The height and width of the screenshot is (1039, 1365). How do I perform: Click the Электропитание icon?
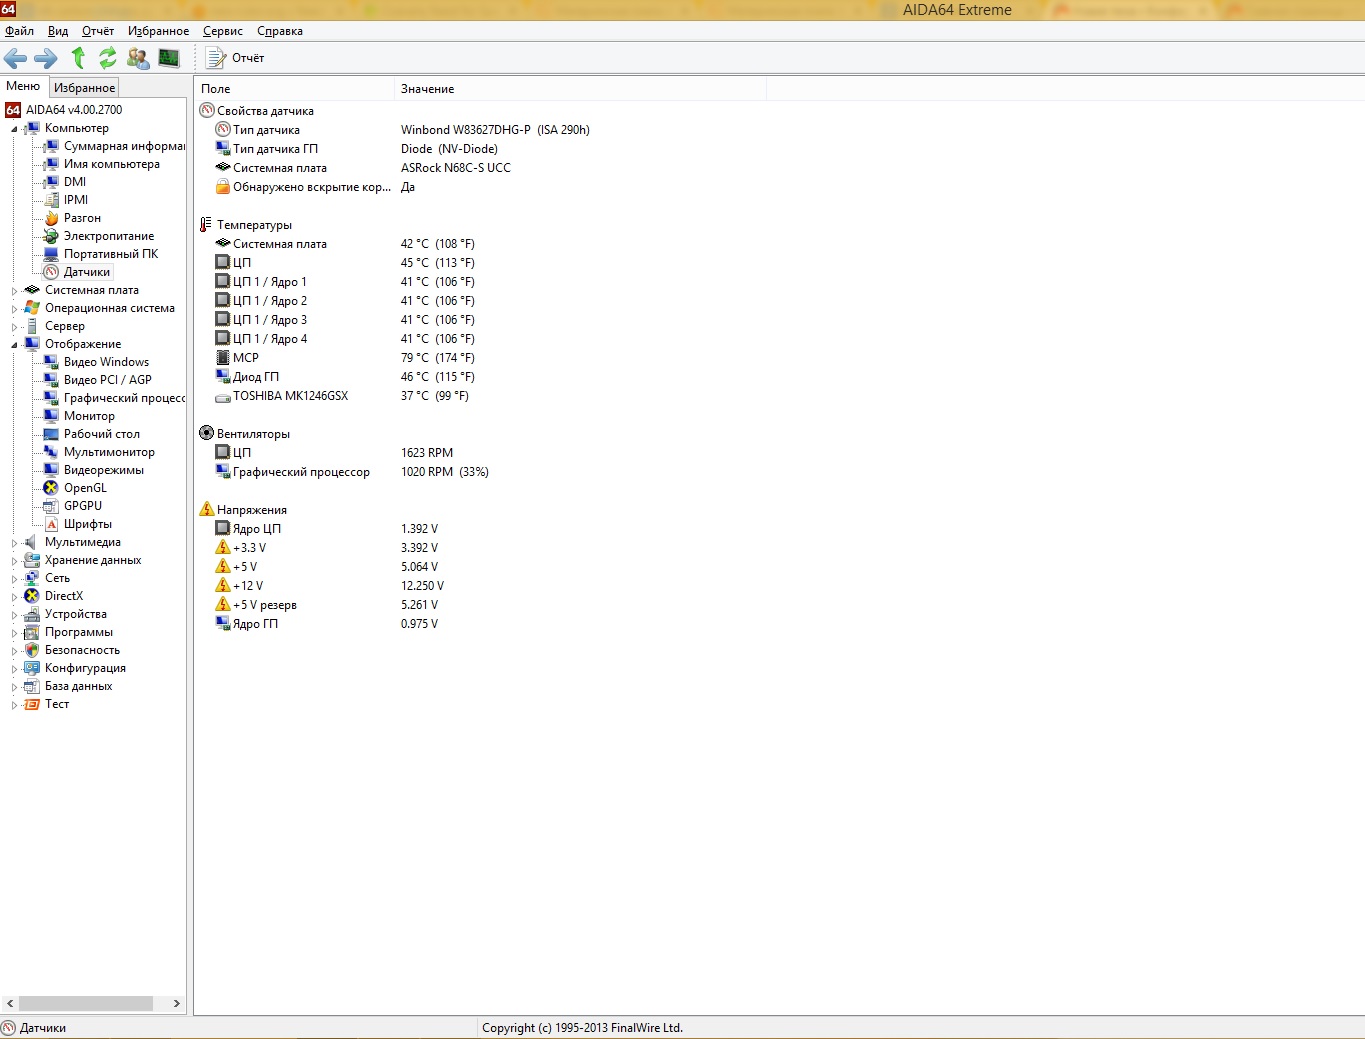(51, 236)
